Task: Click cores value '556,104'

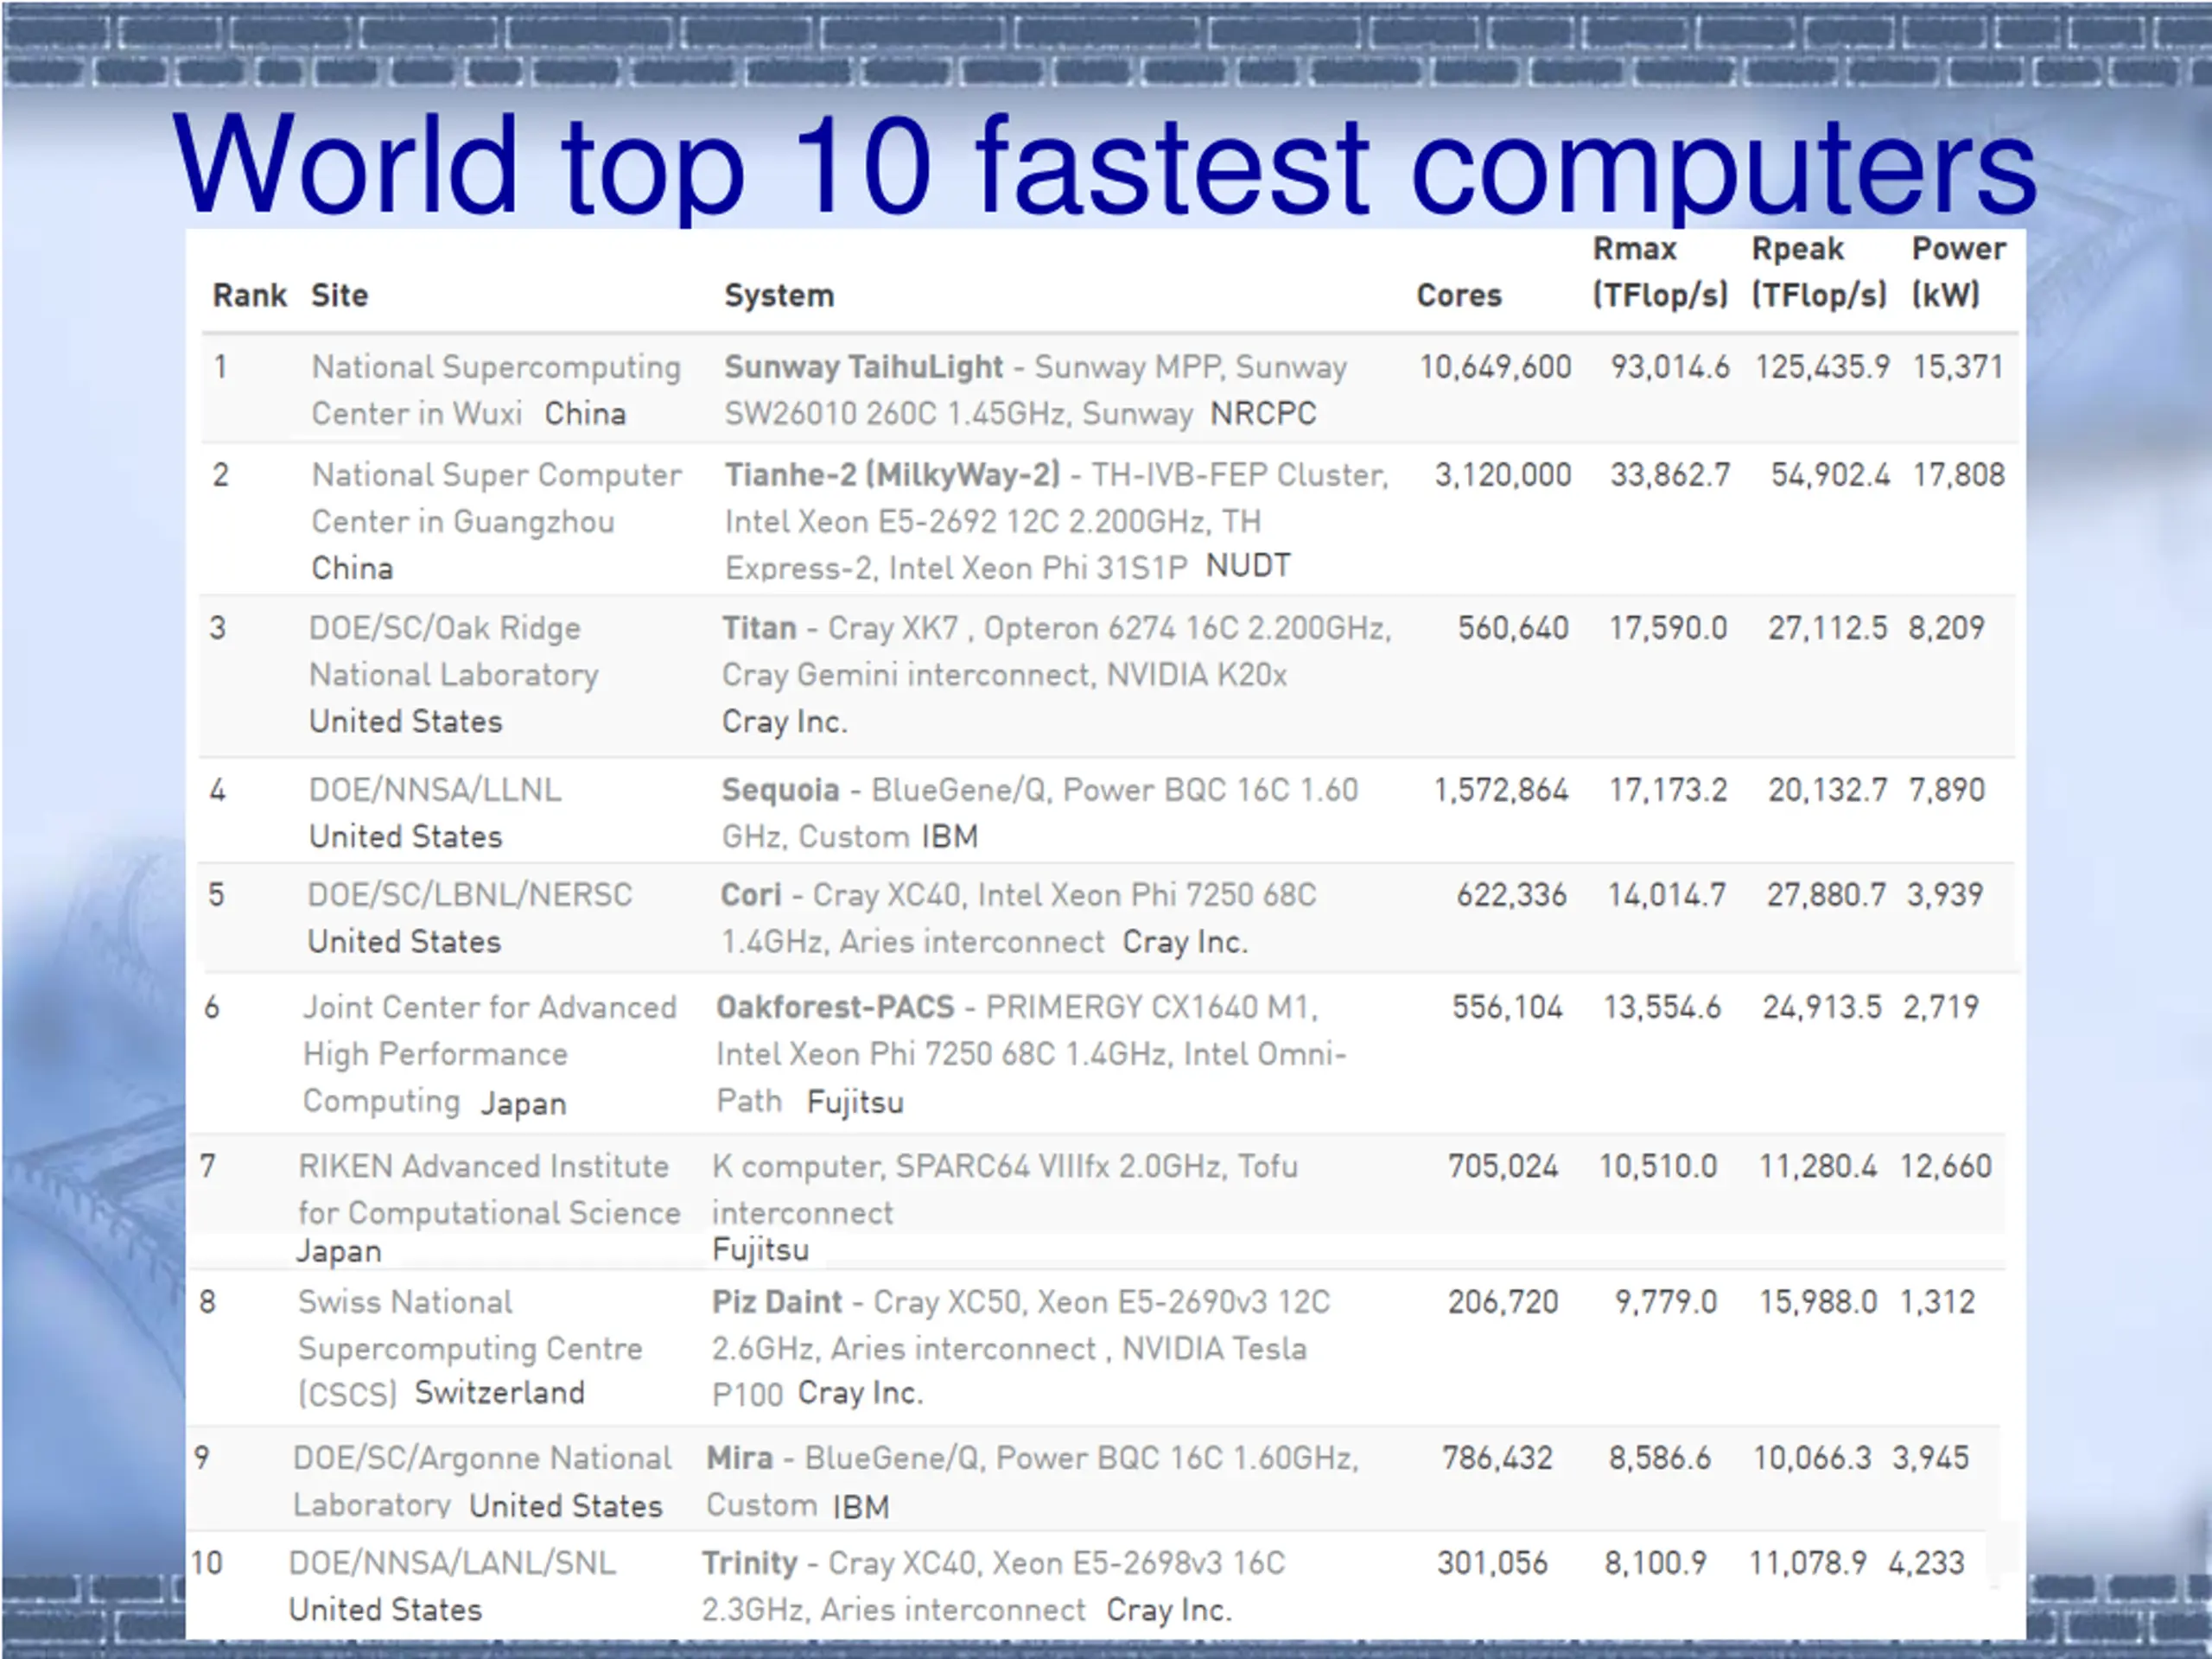Action: pyautogui.click(x=1508, y=1007)
